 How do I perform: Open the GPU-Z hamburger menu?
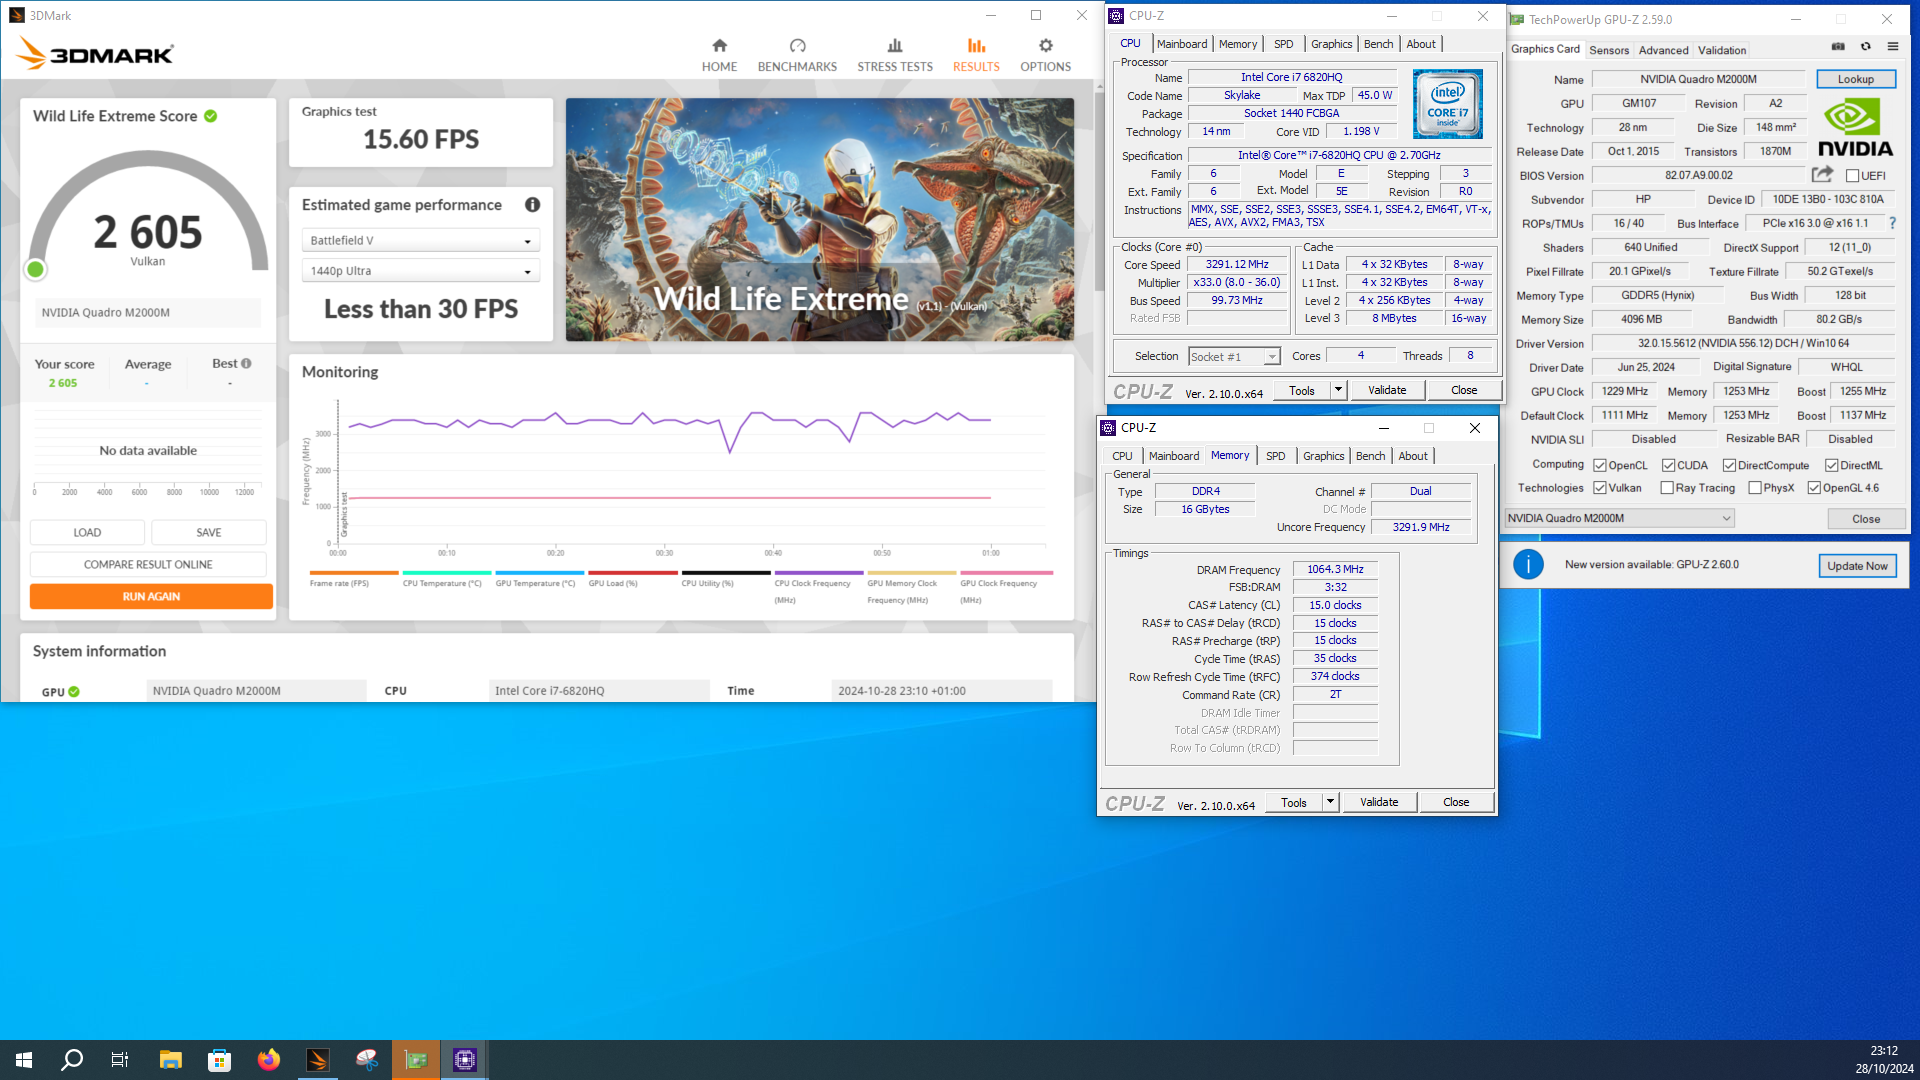click(1893, 47)
